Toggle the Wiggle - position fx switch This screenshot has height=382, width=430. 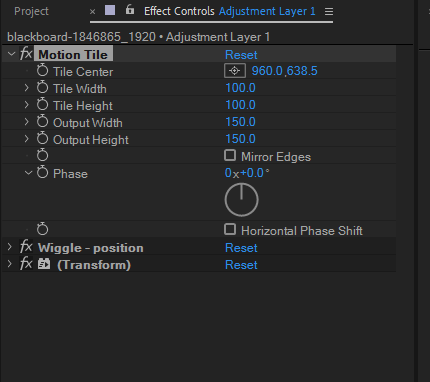pos(26,247)
